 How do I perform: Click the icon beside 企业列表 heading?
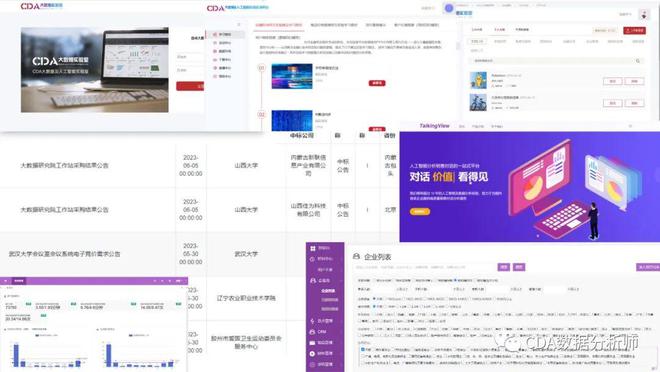point(357,256)
